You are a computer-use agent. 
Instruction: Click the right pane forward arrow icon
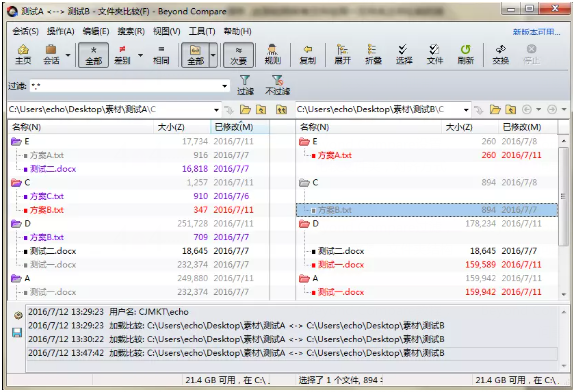point(552,109)
